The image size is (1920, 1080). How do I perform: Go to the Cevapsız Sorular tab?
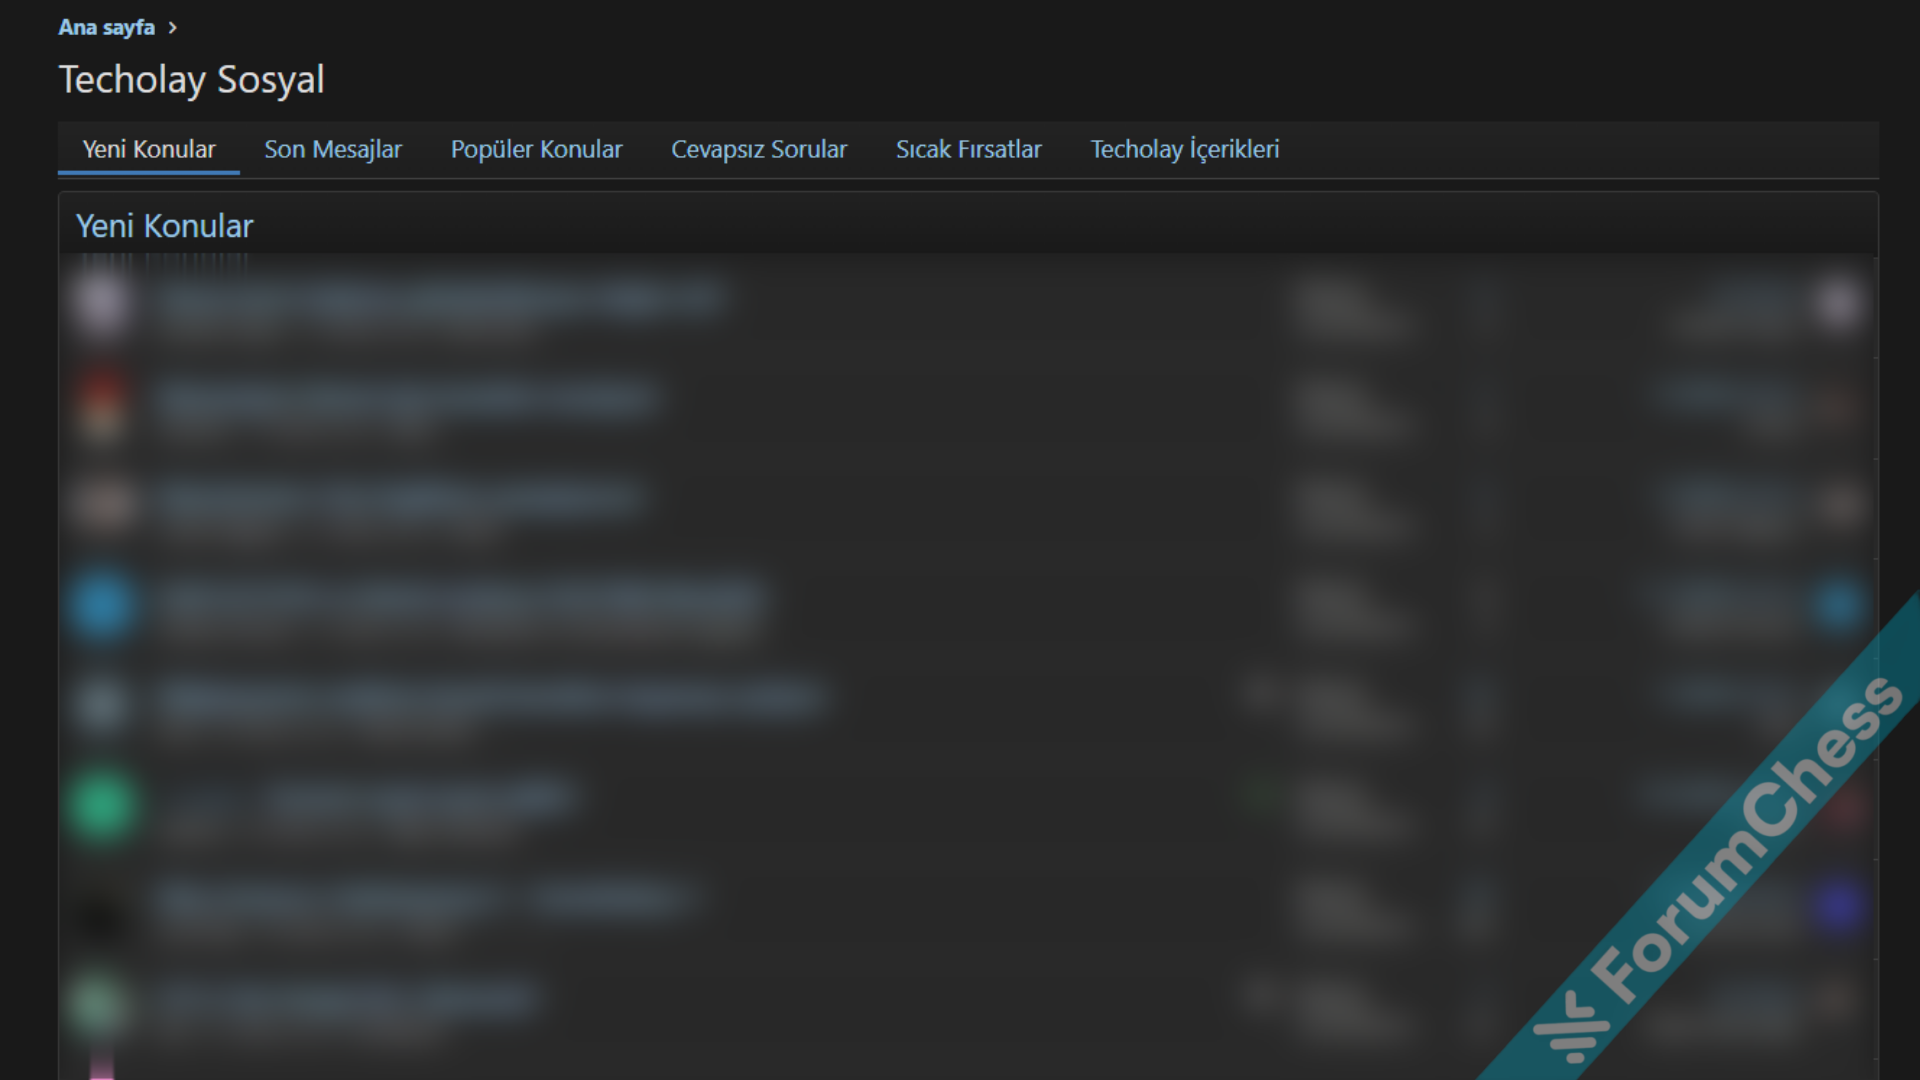pos(758,150)
